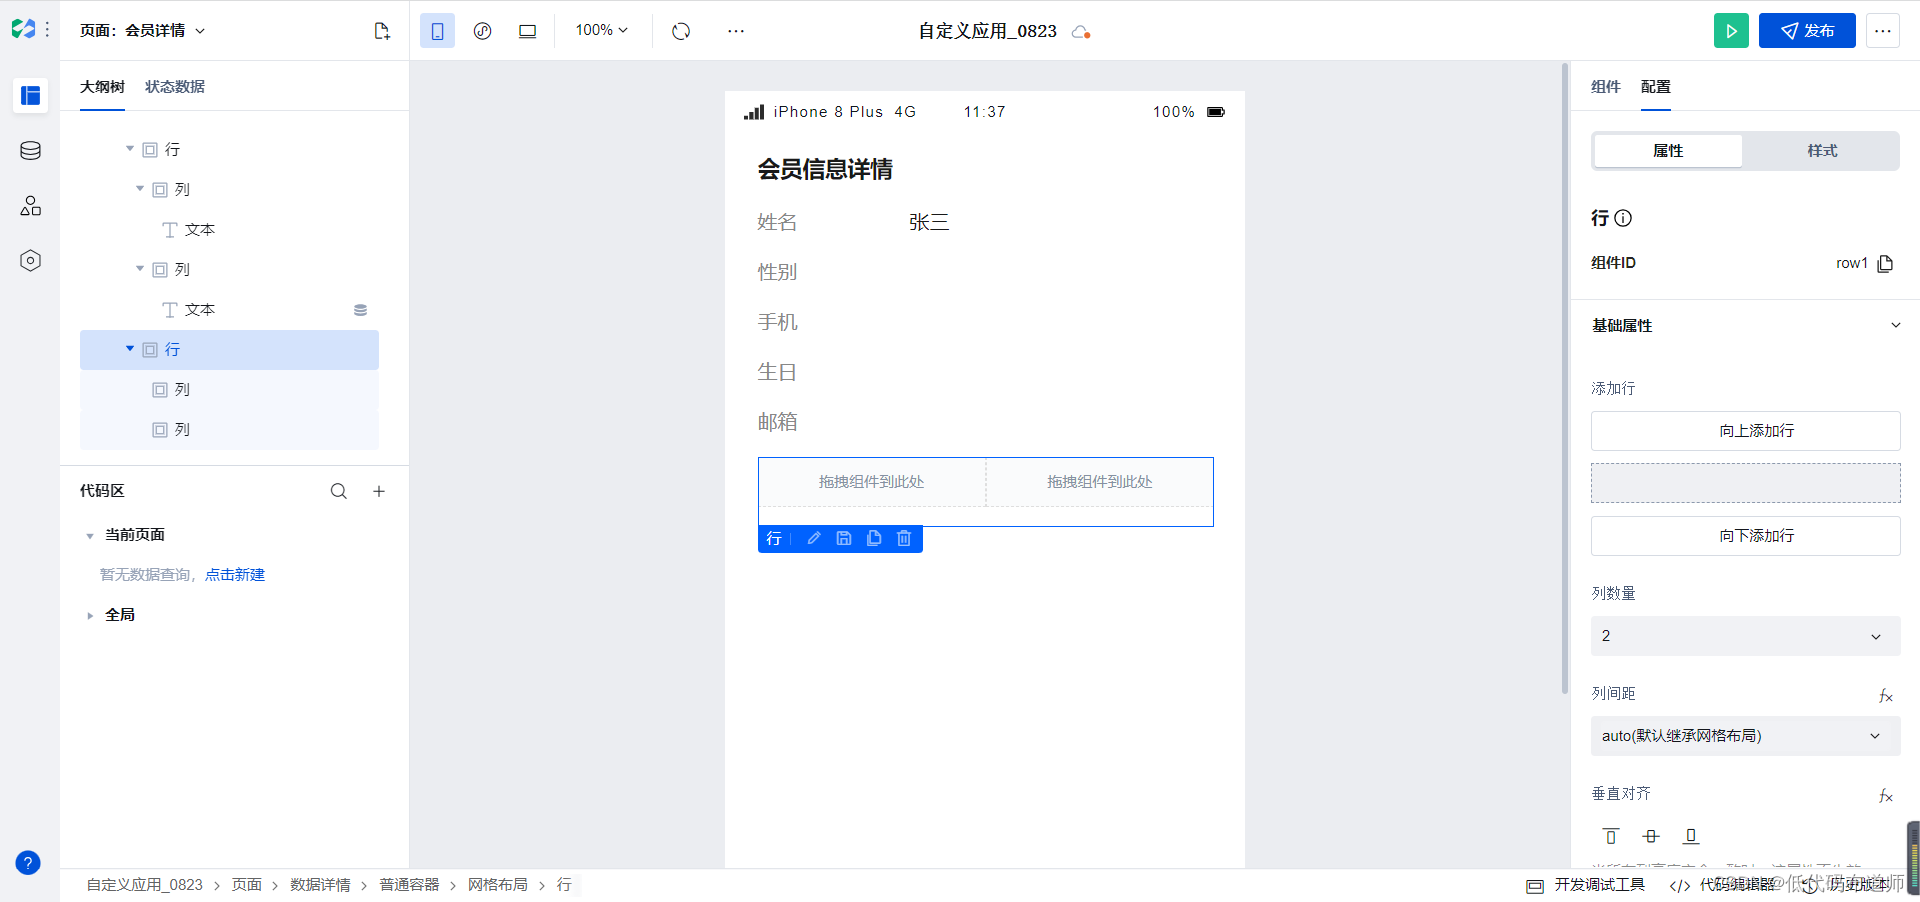Run the app preview play button
Screen dimensions: 1920x902
click(x=1731, y=31)
